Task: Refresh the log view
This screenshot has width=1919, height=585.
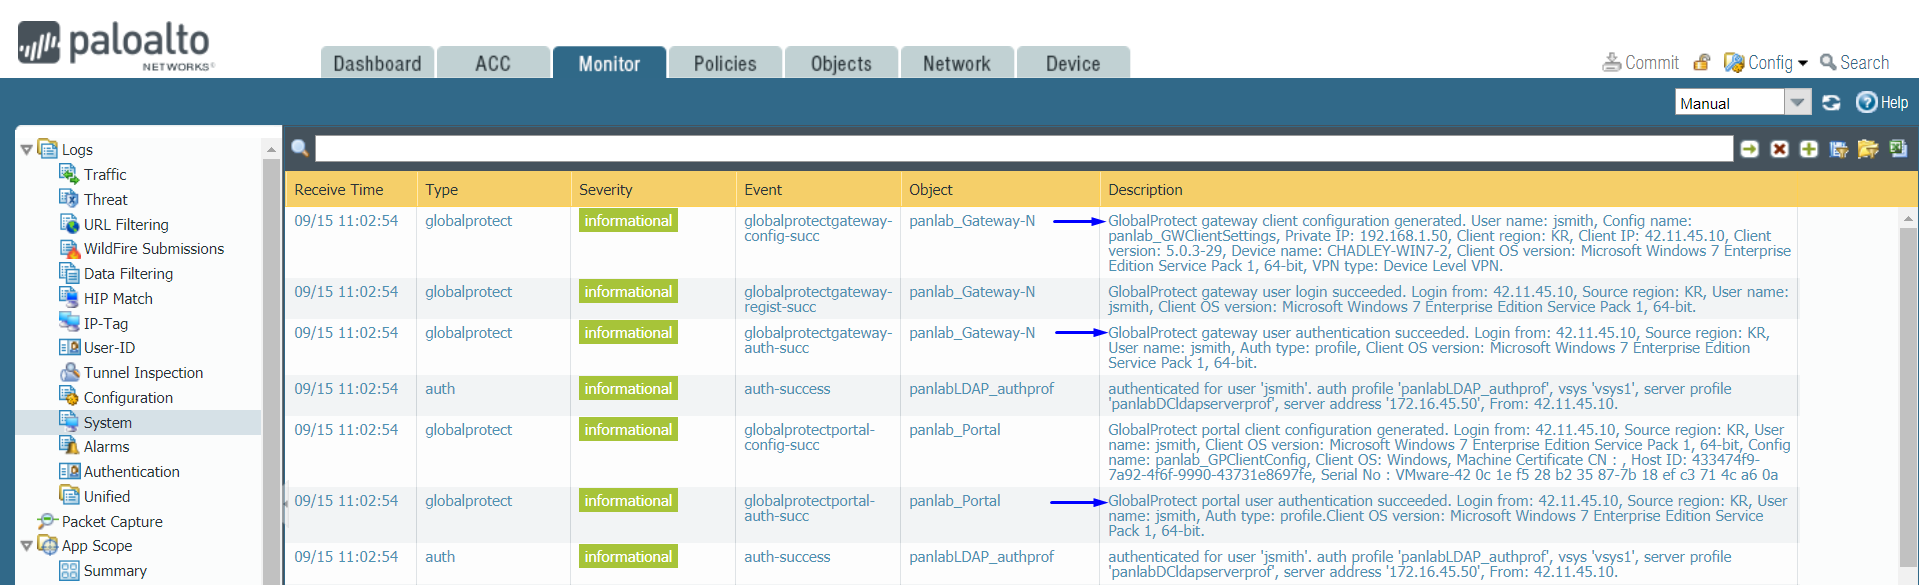Action: 1831,102
